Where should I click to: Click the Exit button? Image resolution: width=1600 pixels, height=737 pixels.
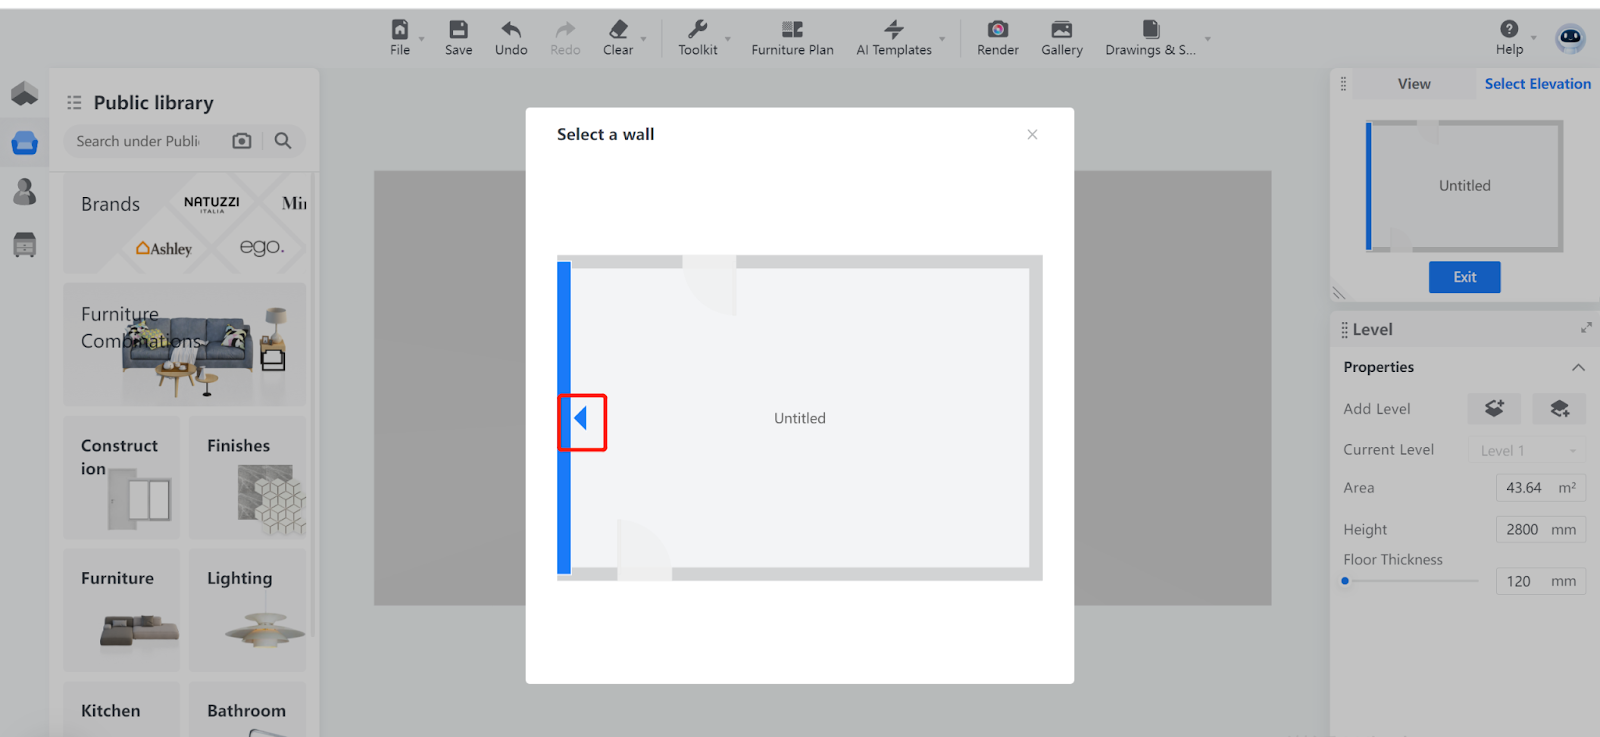pos(1464,277)
